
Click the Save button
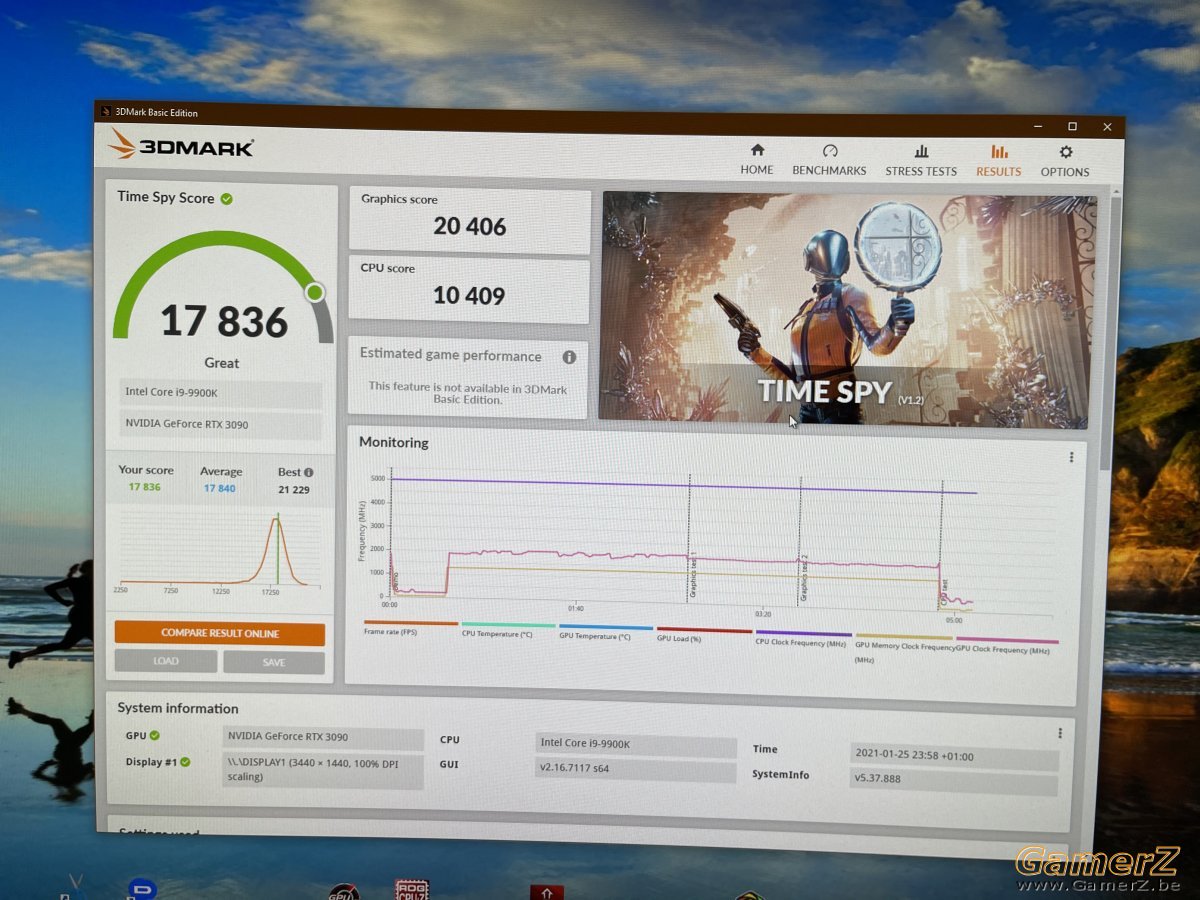pyautogui.click(x=274, y=662)
